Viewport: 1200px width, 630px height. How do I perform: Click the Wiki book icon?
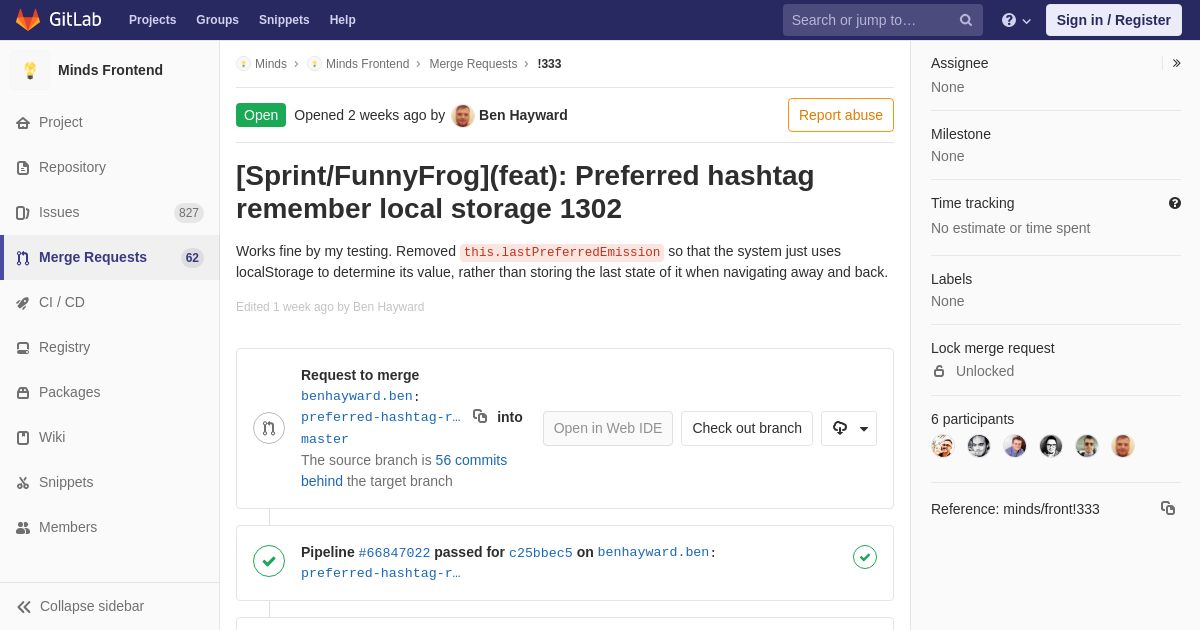[x=23, y=438]
